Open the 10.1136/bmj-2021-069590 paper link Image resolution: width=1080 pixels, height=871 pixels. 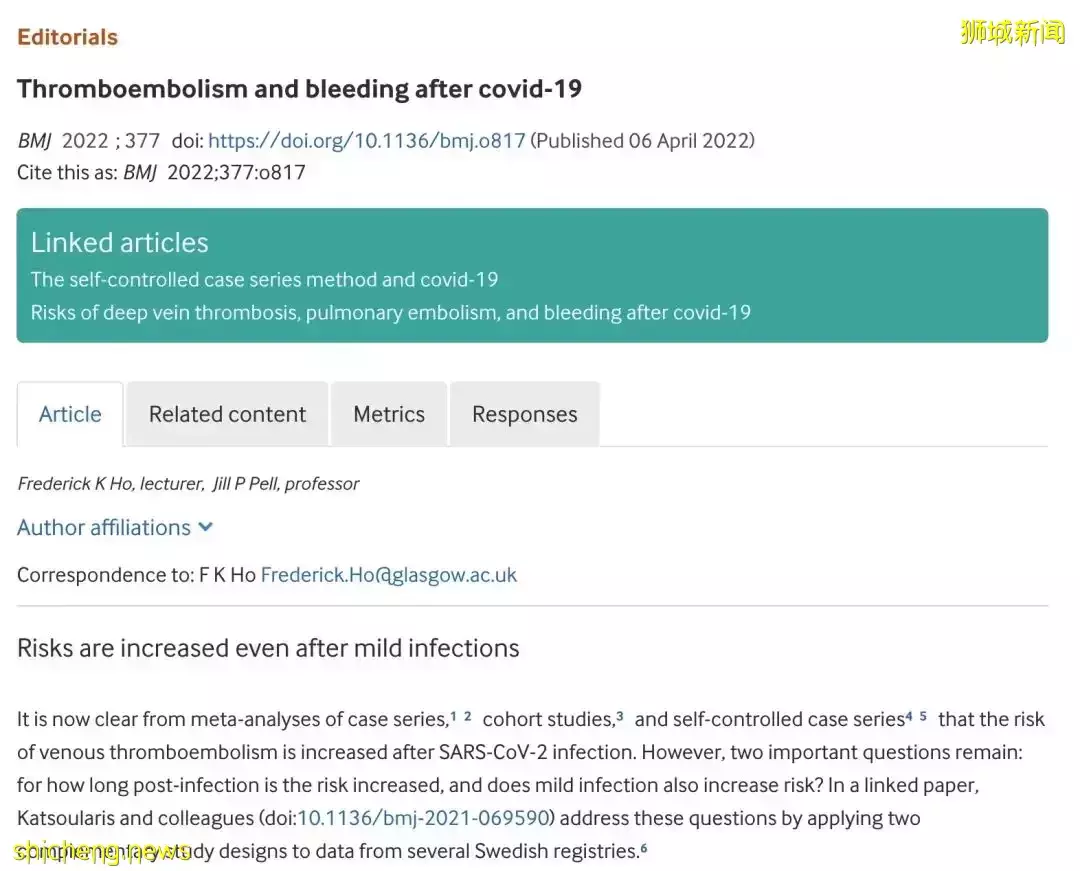click(x=425, y=818)
